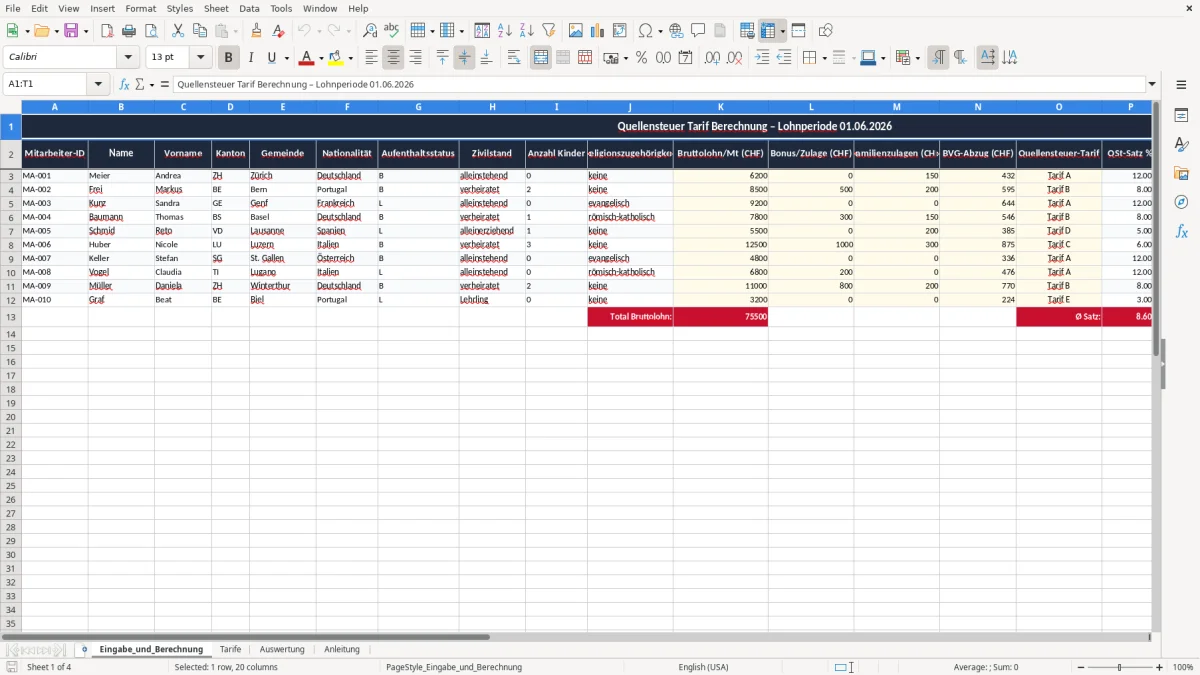This screenshot has width=1200, height=675.
Task: Click the Clear Direct Formatting icon
Action: (x=278, y=31)
